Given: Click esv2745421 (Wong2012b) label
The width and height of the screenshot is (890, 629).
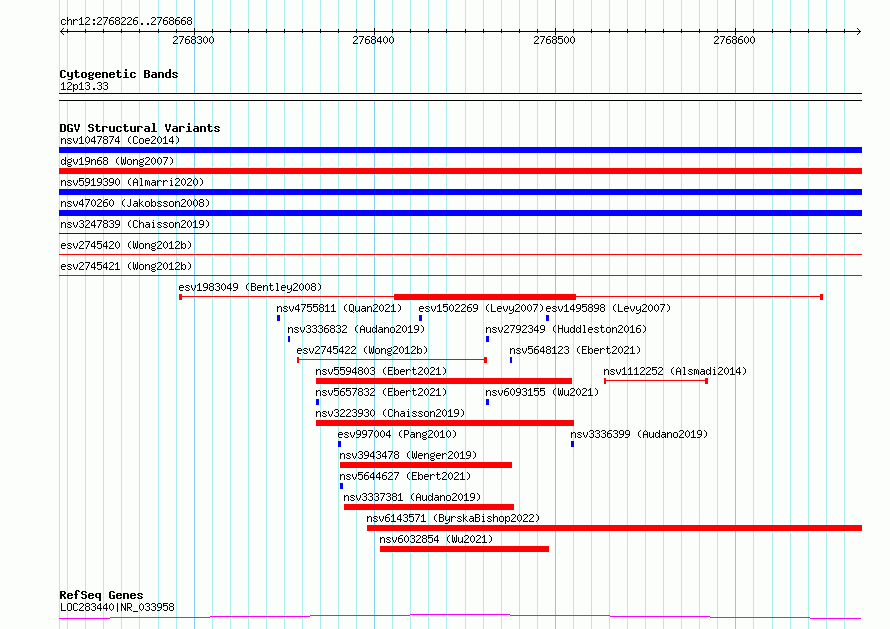Looking at the screenshot, I should coord(126,266).
